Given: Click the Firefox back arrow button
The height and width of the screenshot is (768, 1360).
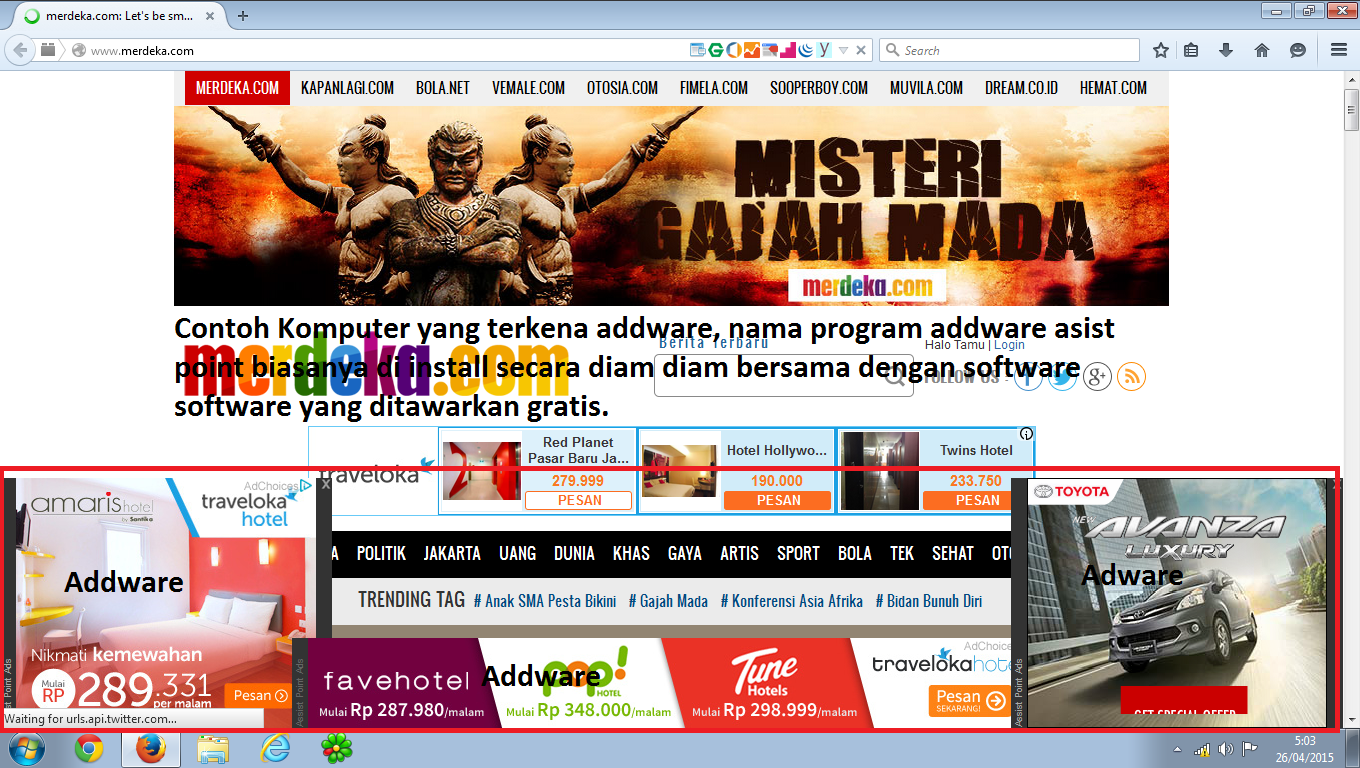Looking at the screenshot, I should (x=20, y=50).
